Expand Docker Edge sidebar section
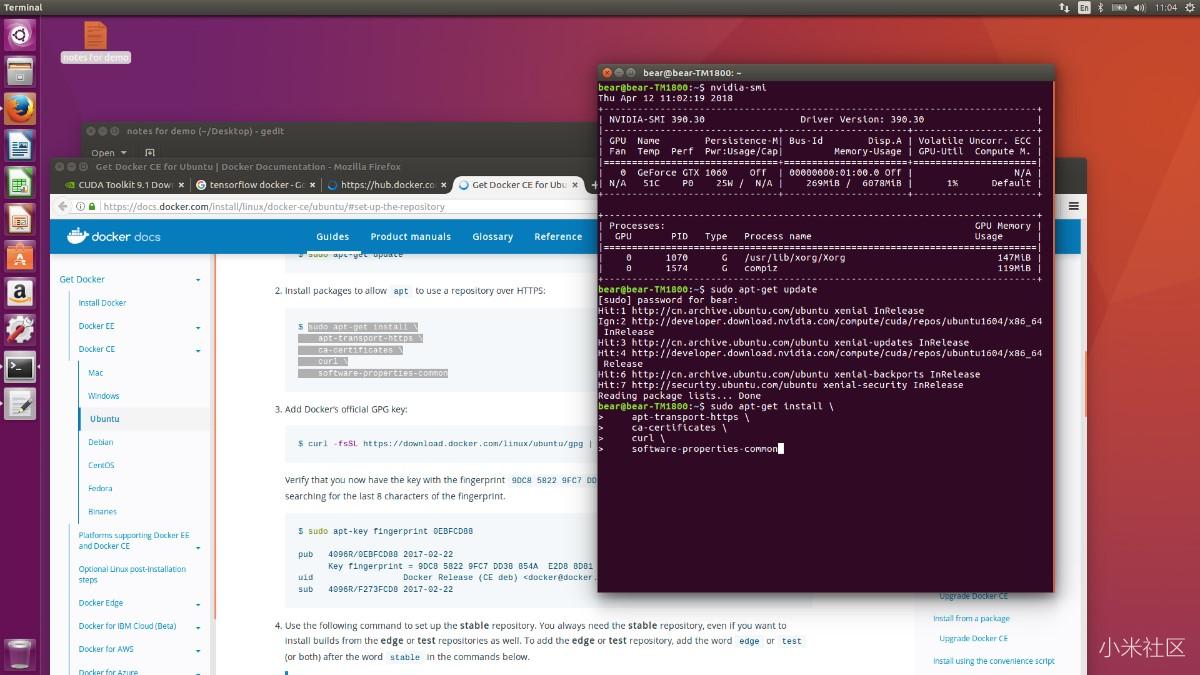The width and height of the screenshot is (1200, 675). point(198,604)
